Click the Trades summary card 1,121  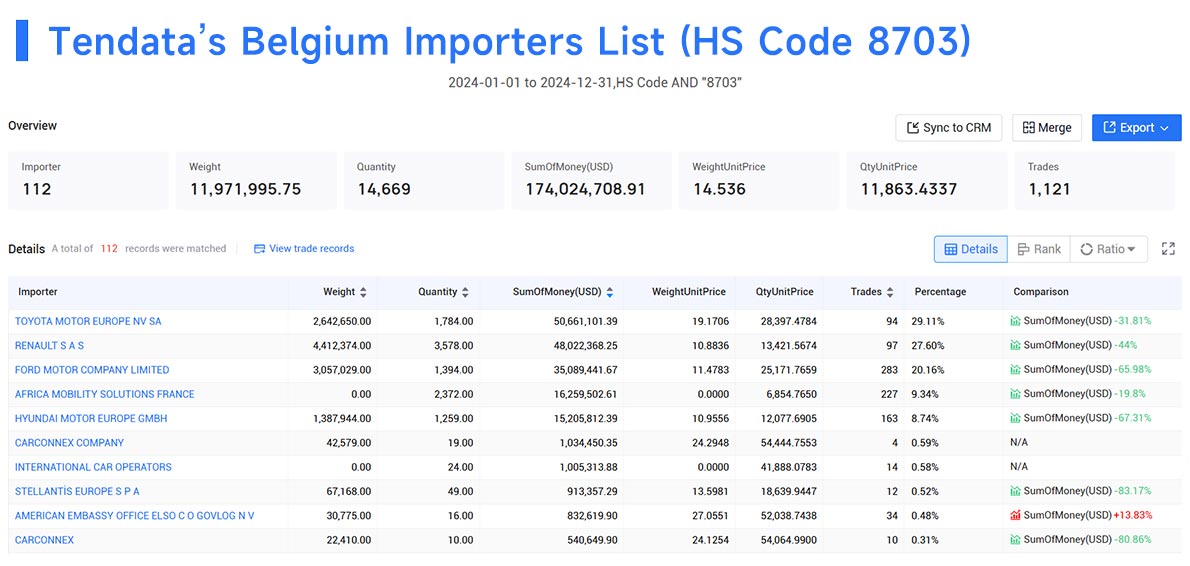[x=1094, y=181]
